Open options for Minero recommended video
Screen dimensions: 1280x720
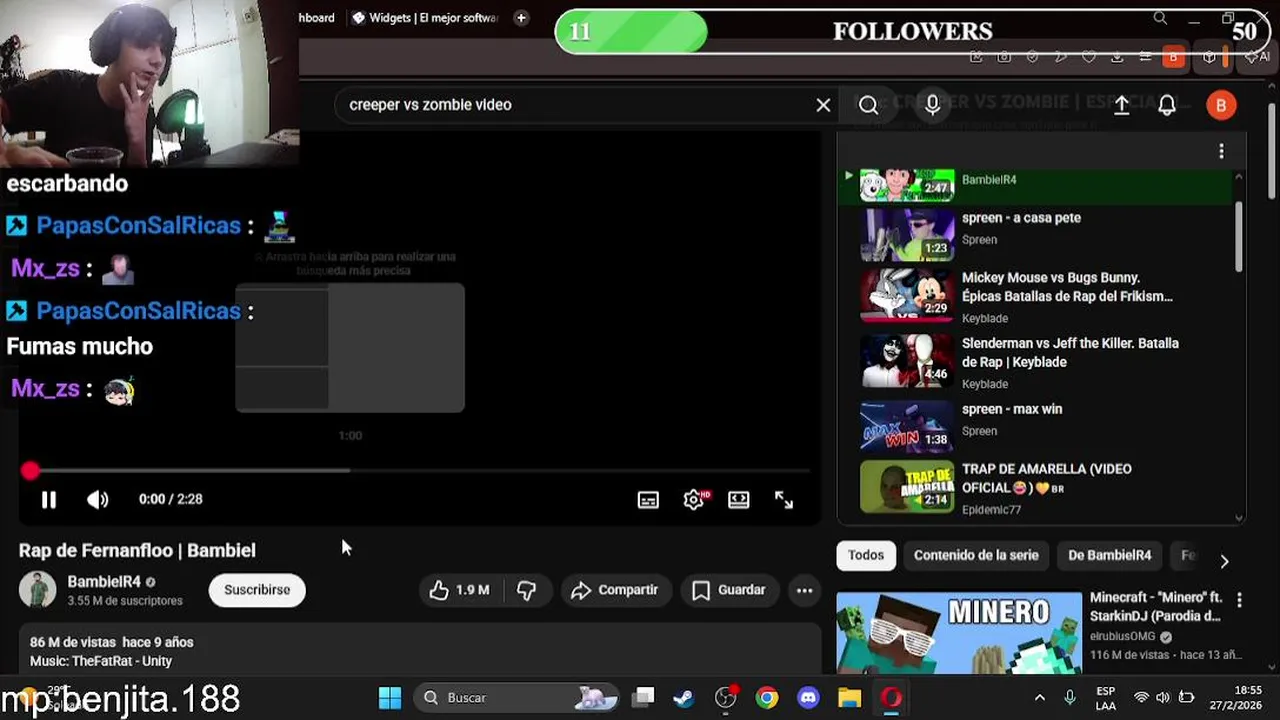[x=1239, y=600]
